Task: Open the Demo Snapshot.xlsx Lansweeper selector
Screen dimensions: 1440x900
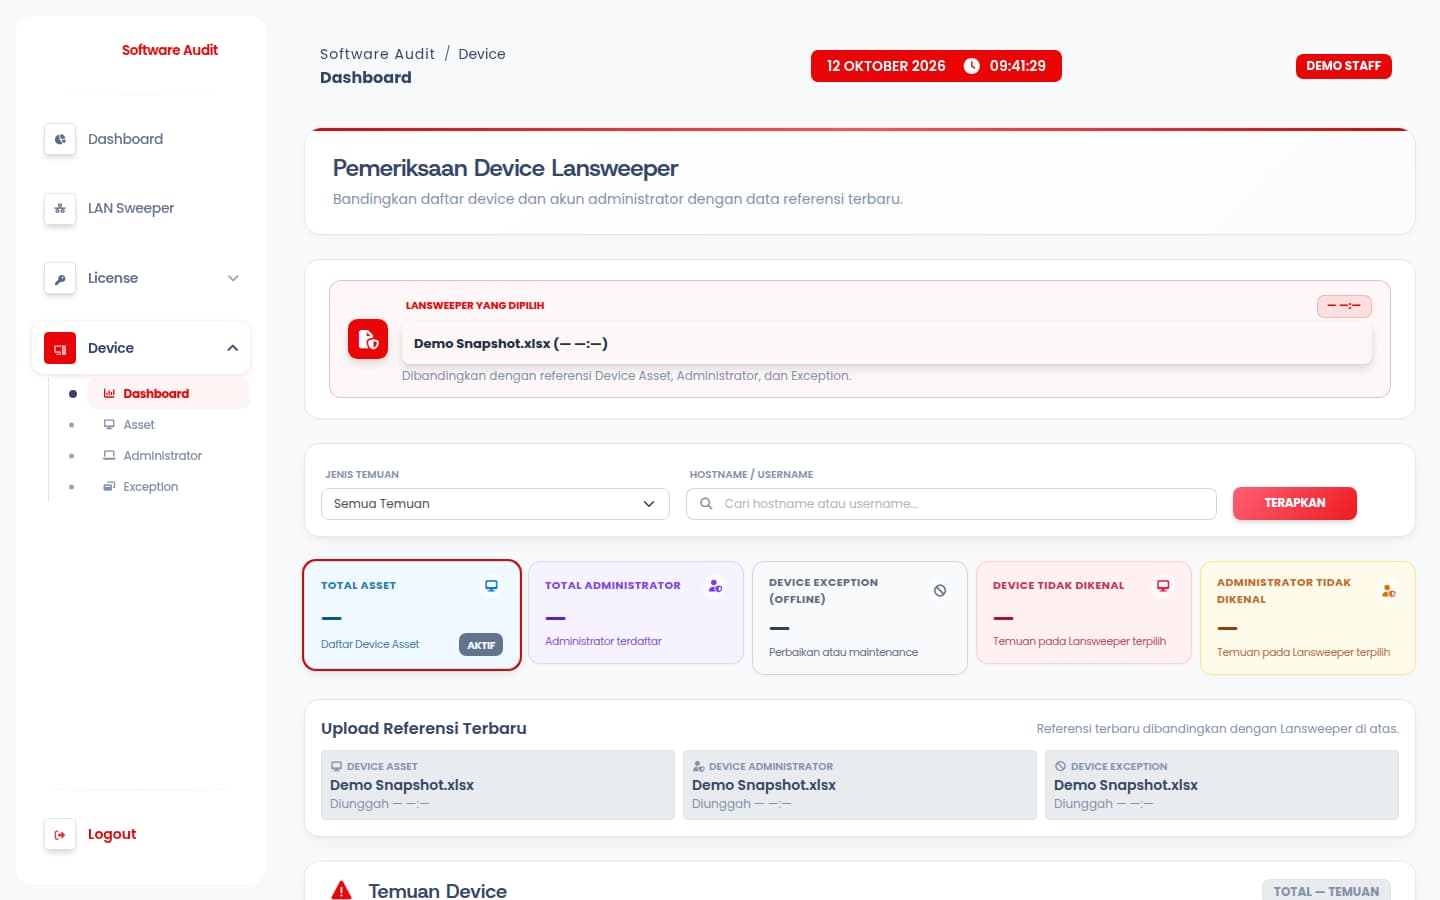Action: pos(887,344)
